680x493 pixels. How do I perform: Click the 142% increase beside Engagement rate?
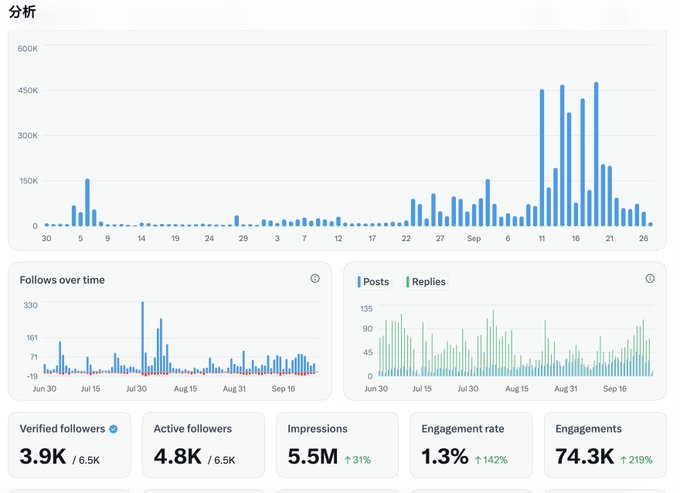pyautogui.click(x=491, y=460)
